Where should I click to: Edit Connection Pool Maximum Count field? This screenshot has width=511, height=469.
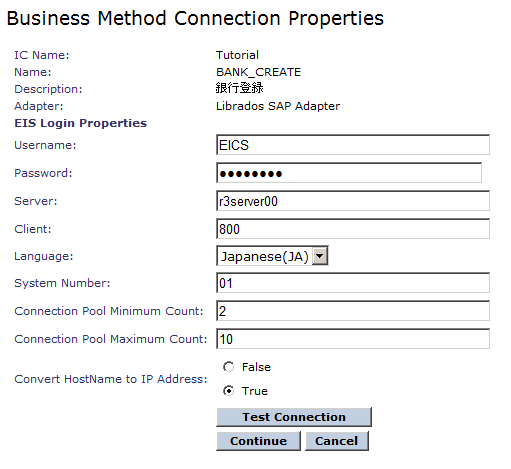coord(353,339)
